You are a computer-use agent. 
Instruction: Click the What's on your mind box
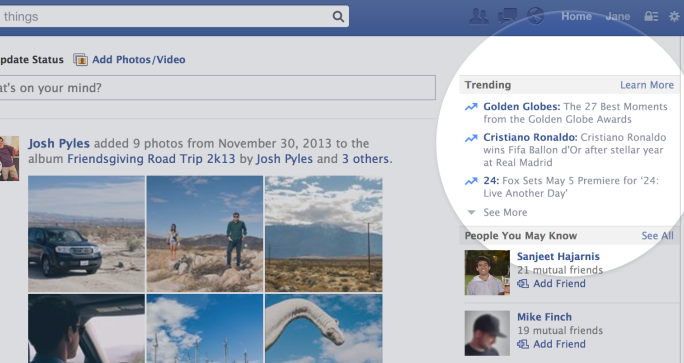pyautogui.click(x=217, y=88)
